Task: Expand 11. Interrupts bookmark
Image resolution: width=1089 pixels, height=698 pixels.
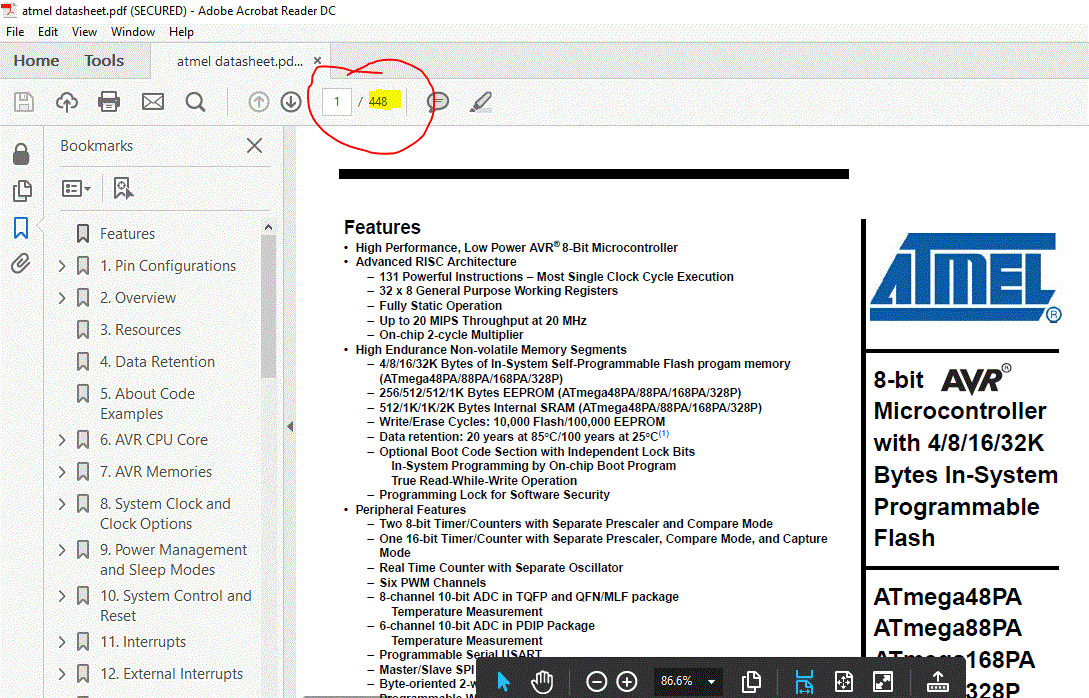Action: click(62, 642)
